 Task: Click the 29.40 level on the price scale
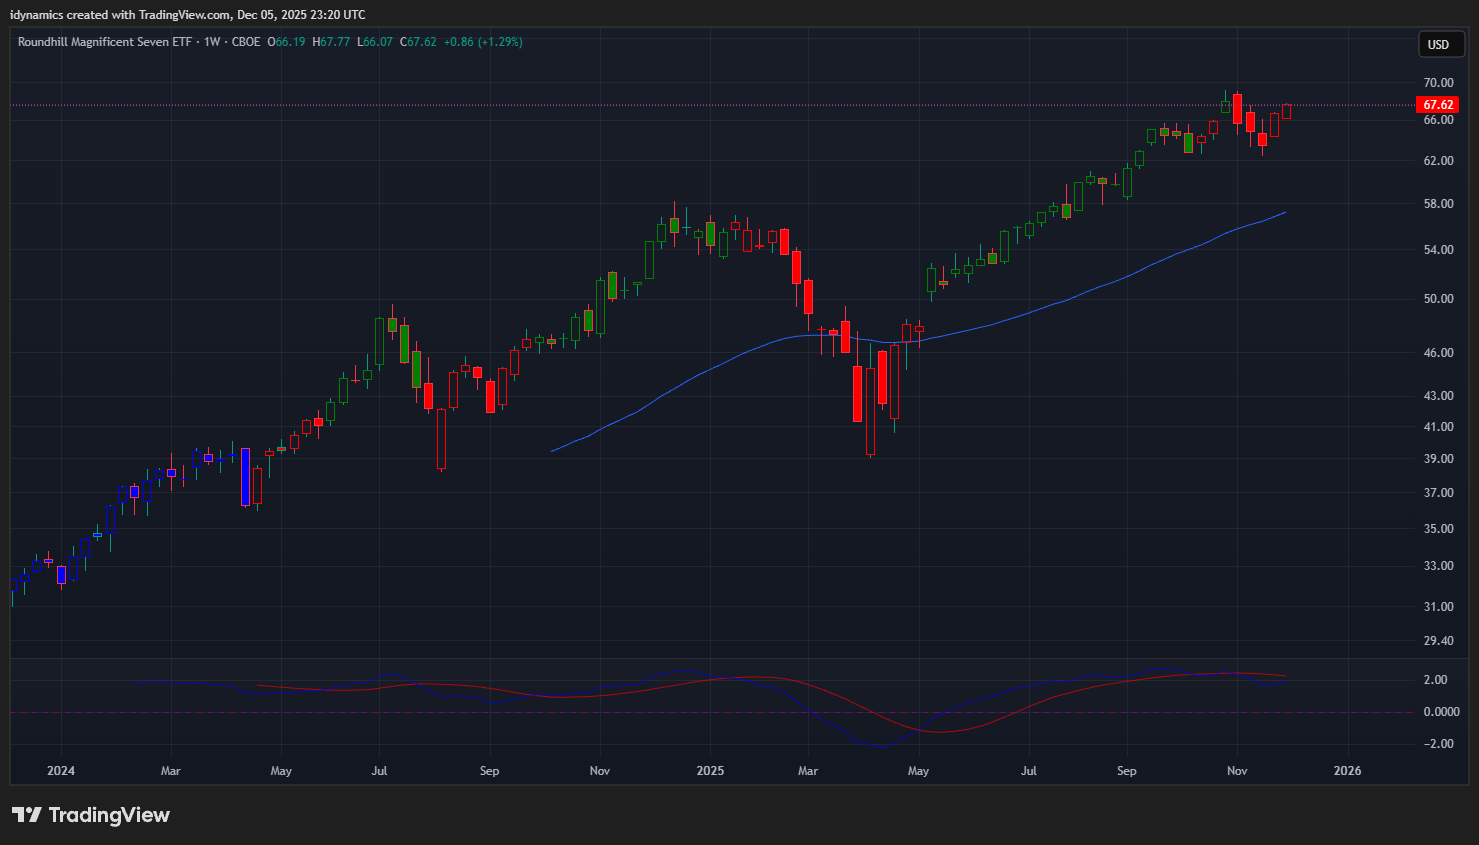[x=1438, y=641]
